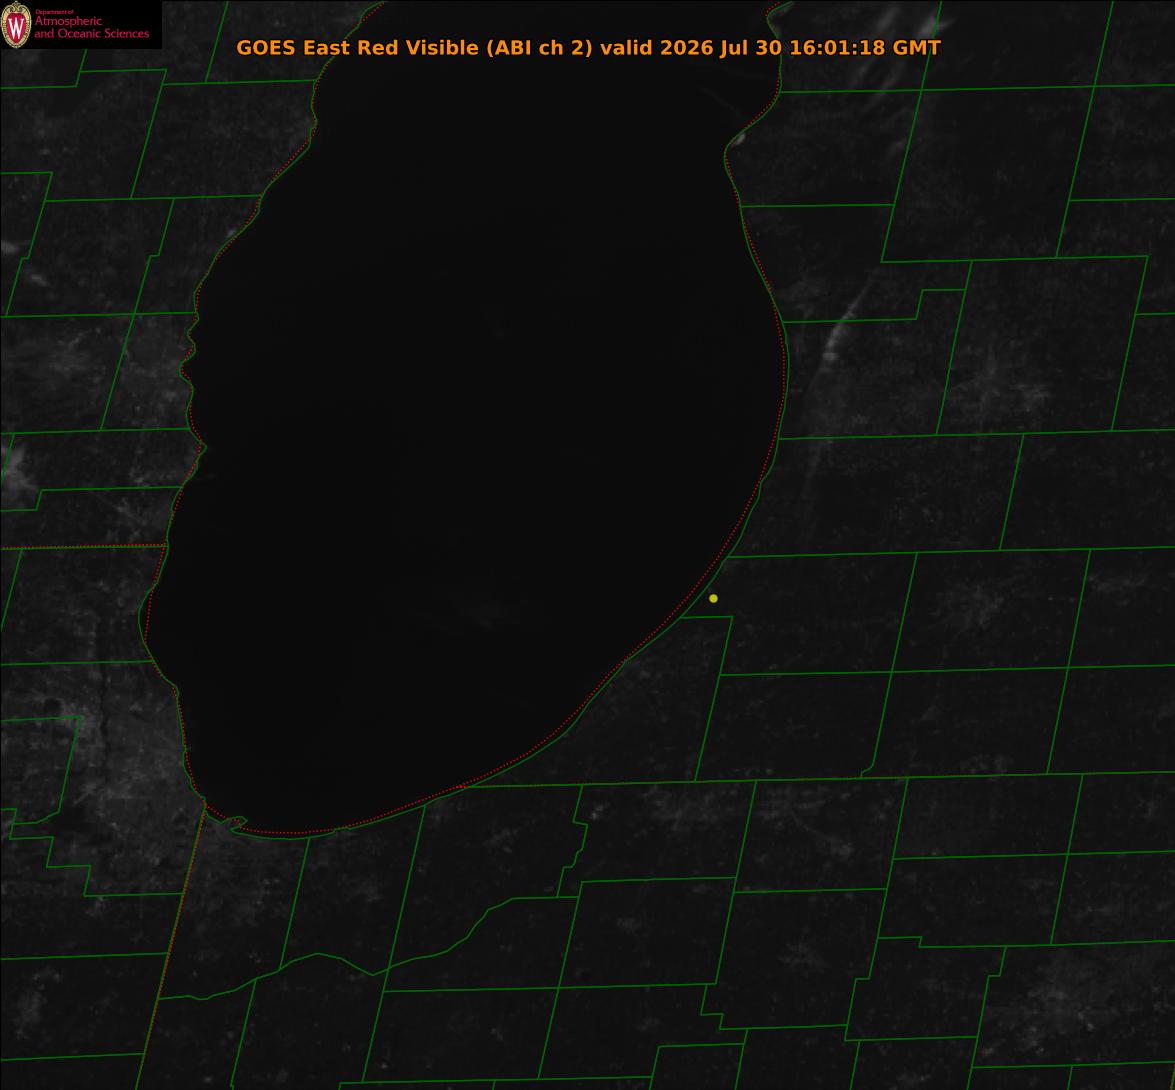This screenshot has width=1175, height=1090.
Task: Click the red W crest logo
Action: pyautogui.click(x=16, y=25)
